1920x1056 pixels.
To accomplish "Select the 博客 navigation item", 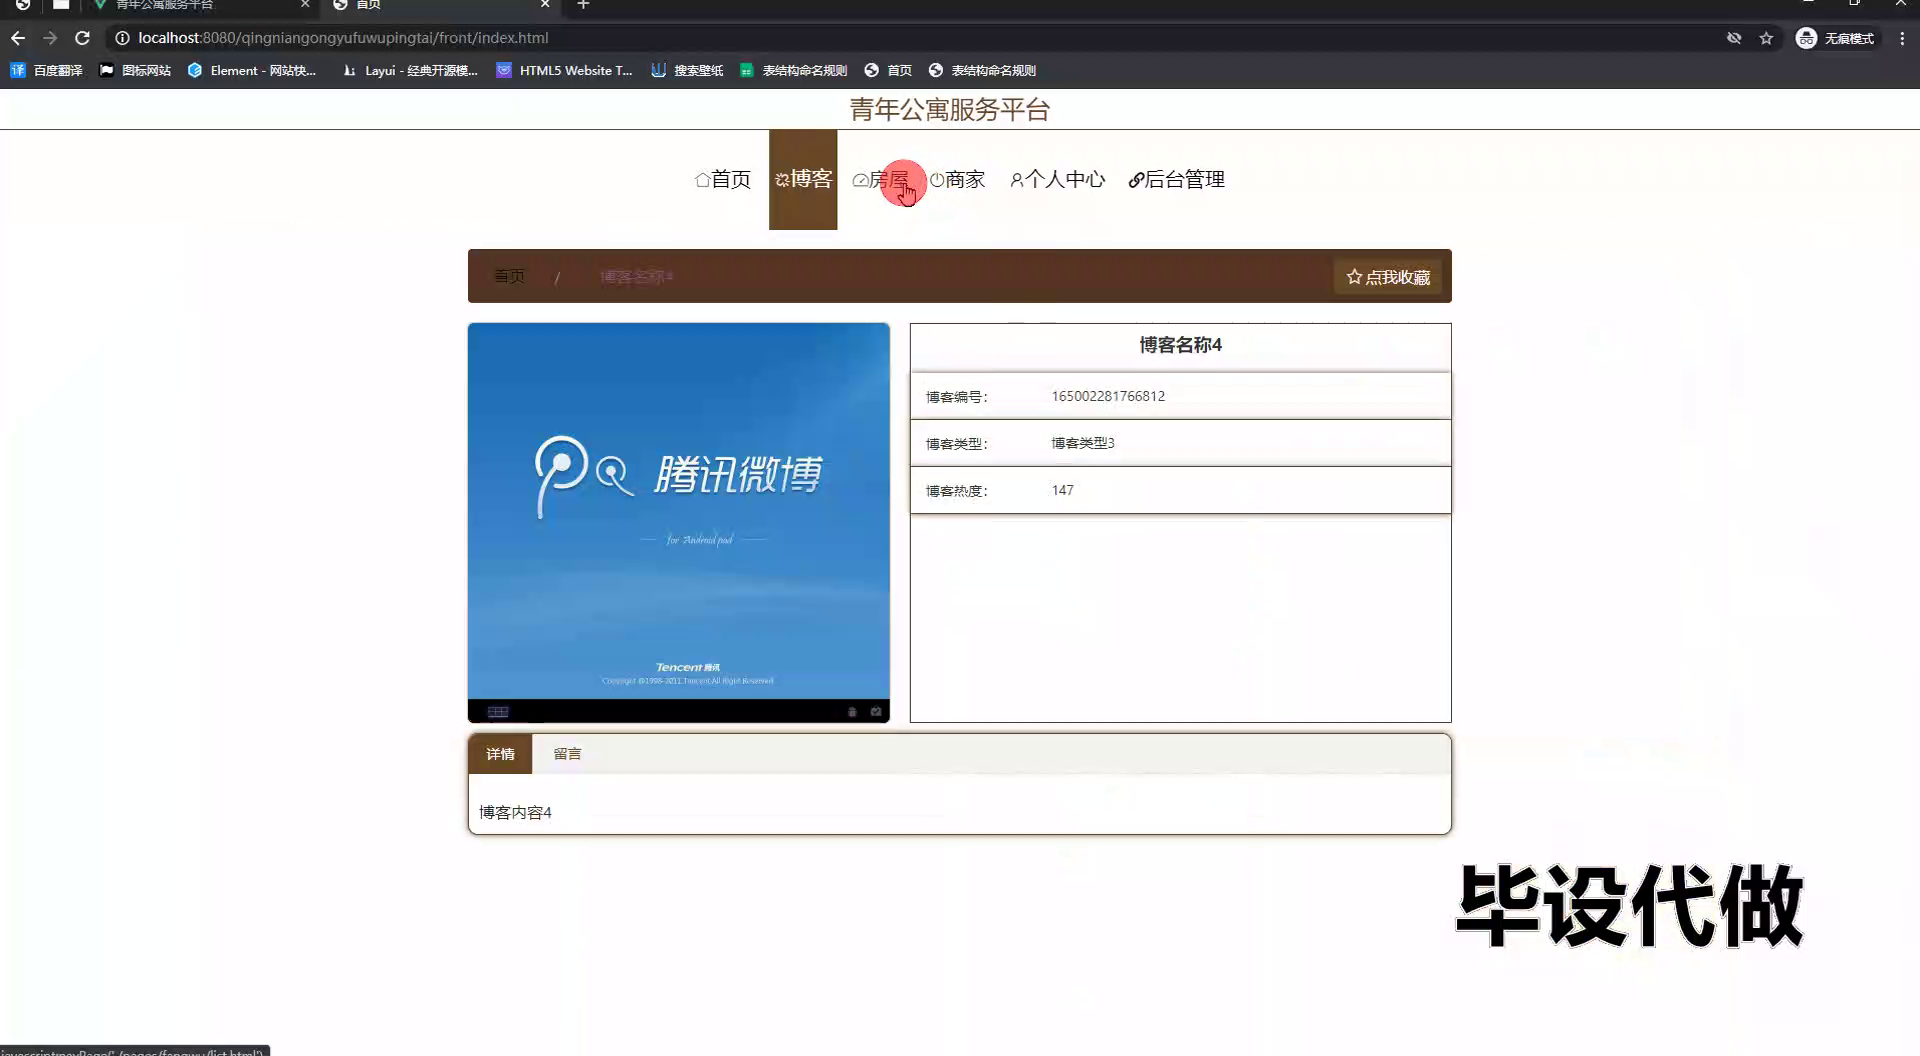I will point(803,179).
